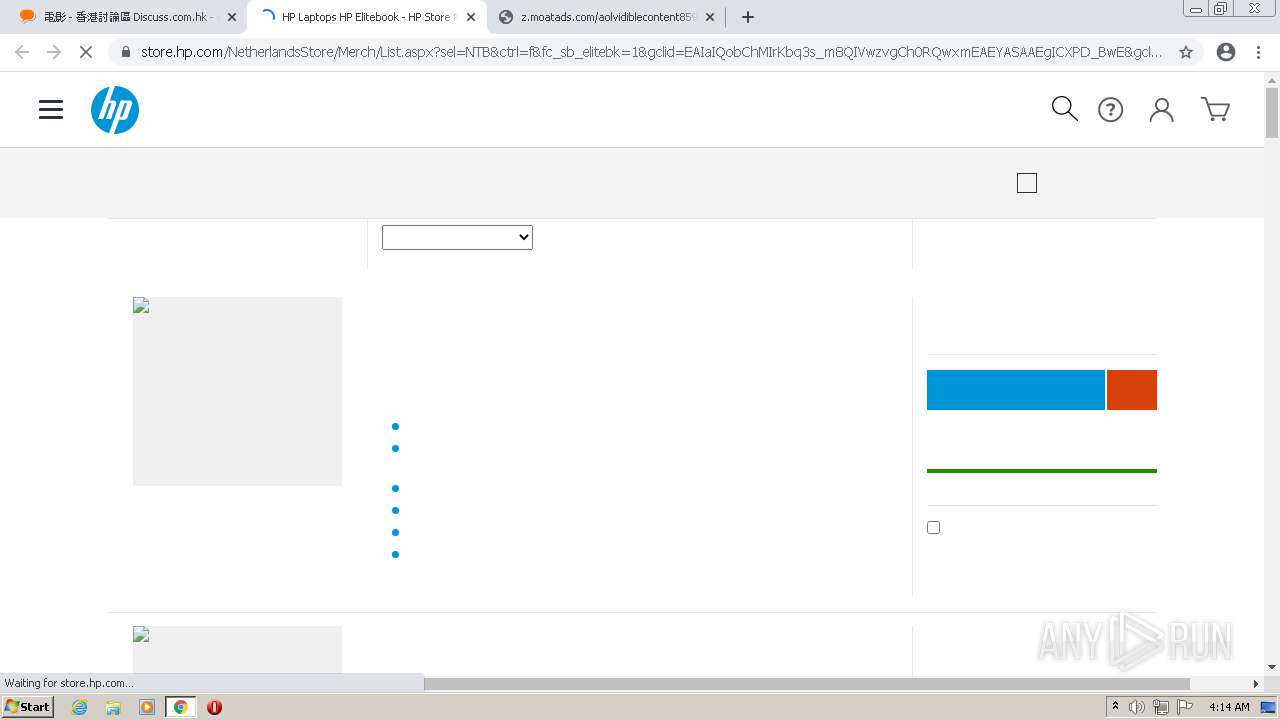Open the empty sort dropdown
1280x720 pixels.
457,237
